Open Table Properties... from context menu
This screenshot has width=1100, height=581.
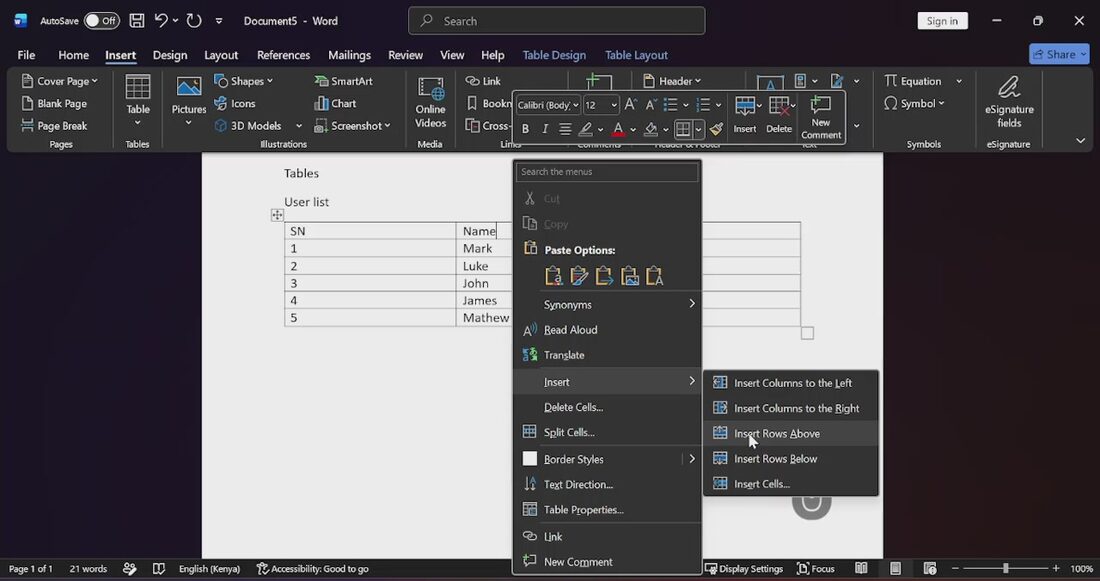coord(607,509)
